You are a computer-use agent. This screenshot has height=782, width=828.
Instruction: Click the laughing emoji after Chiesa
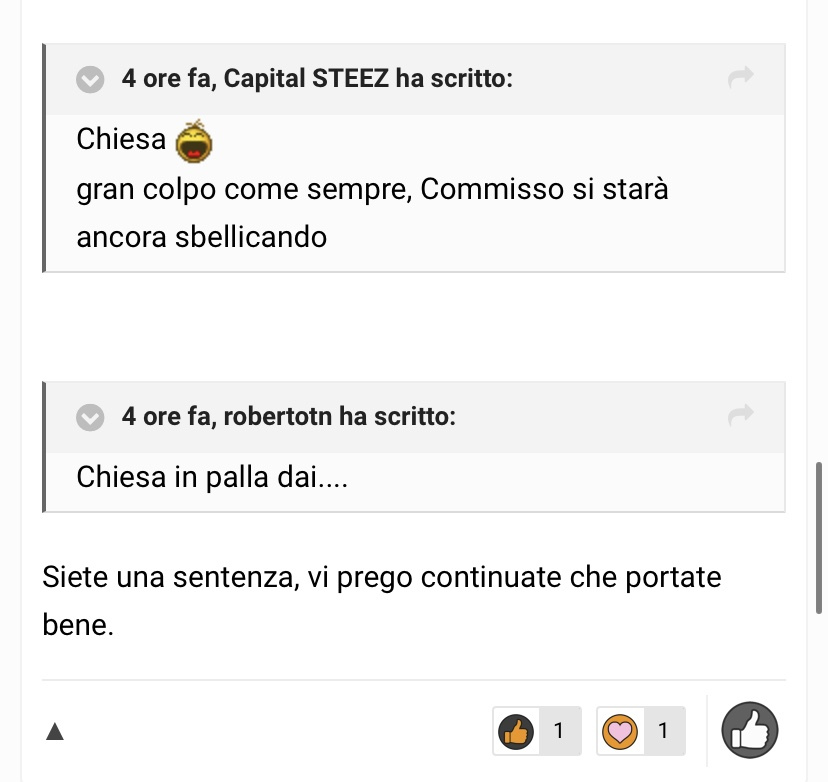(x=194, y=141)
